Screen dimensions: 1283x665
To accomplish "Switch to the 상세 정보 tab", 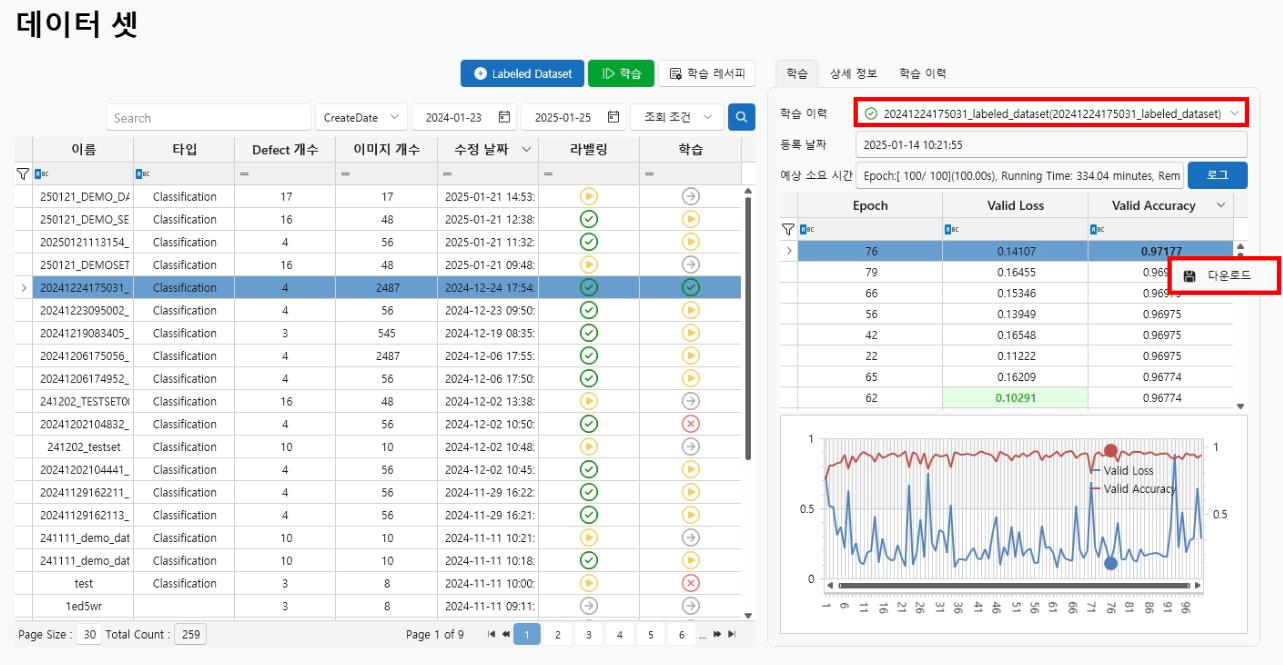I will 853,74.
